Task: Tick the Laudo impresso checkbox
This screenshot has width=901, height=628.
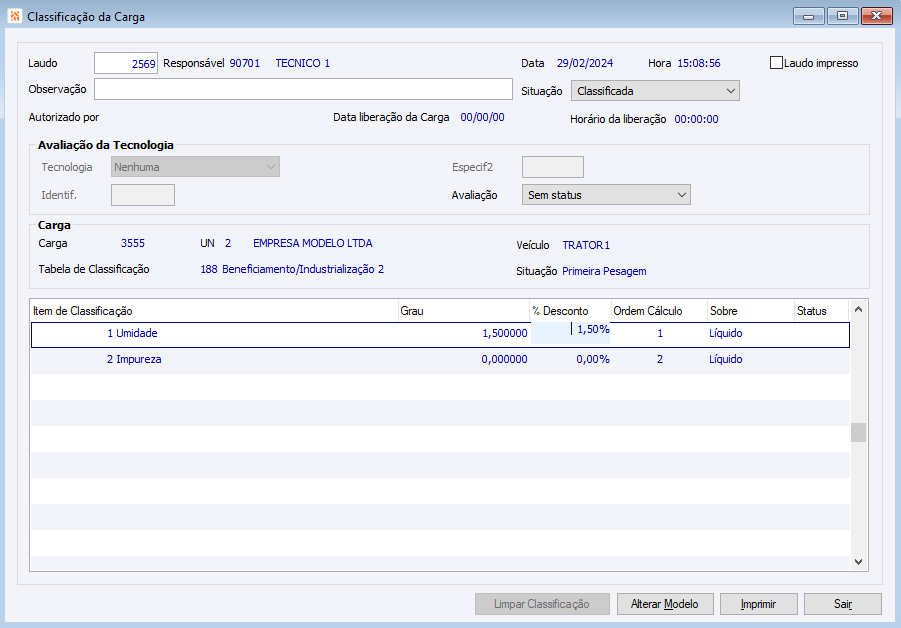Action: 776,63
